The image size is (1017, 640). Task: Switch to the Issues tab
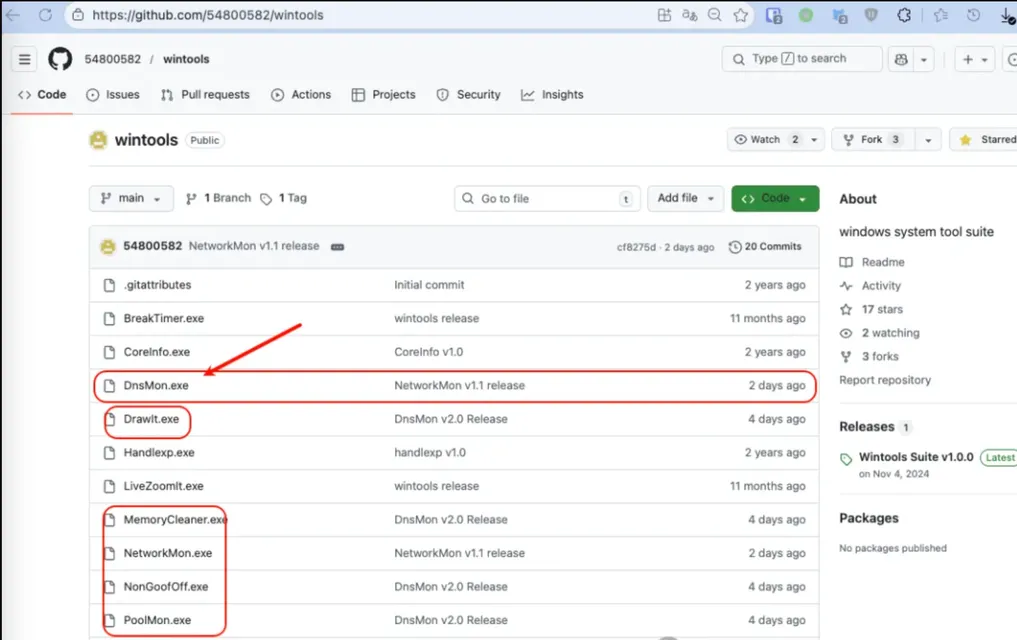pos(113,95)
